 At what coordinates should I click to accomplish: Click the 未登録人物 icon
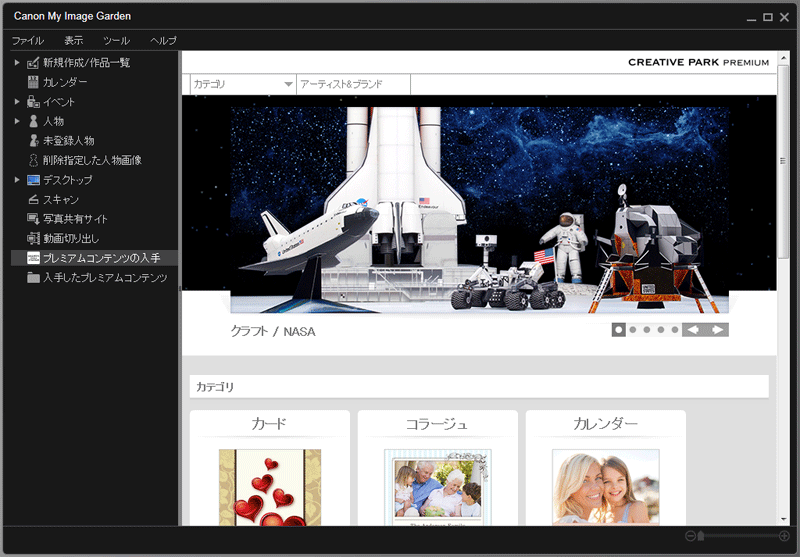coord(33,141)
